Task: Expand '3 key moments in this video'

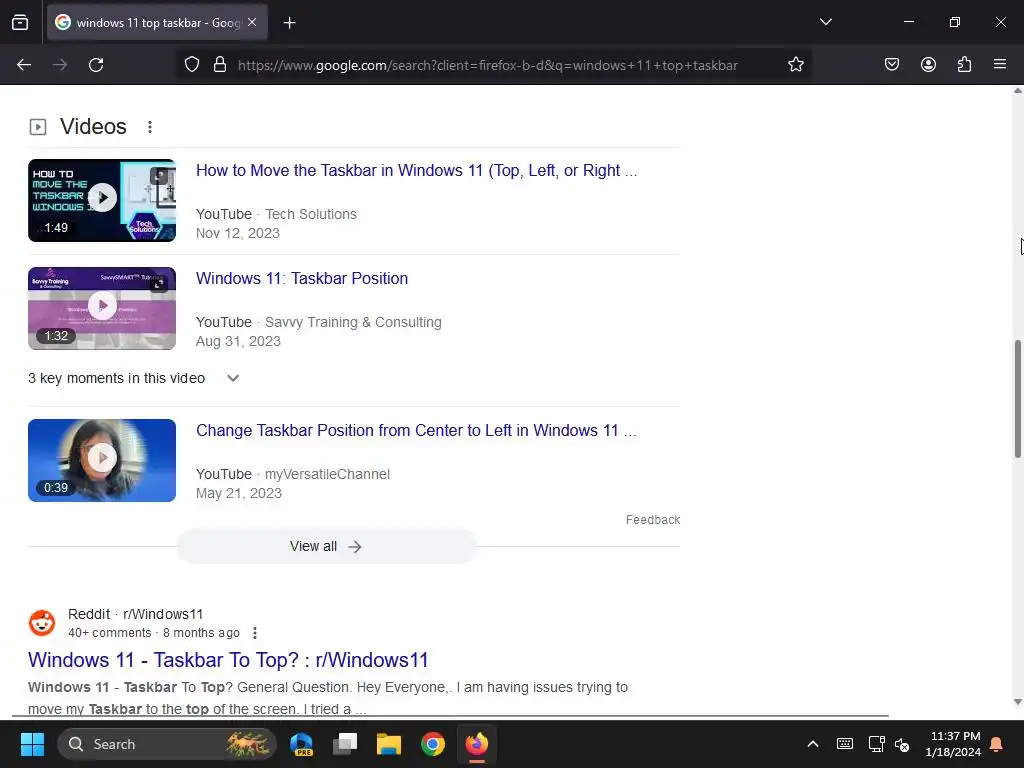Action: (x=133, y=378)
